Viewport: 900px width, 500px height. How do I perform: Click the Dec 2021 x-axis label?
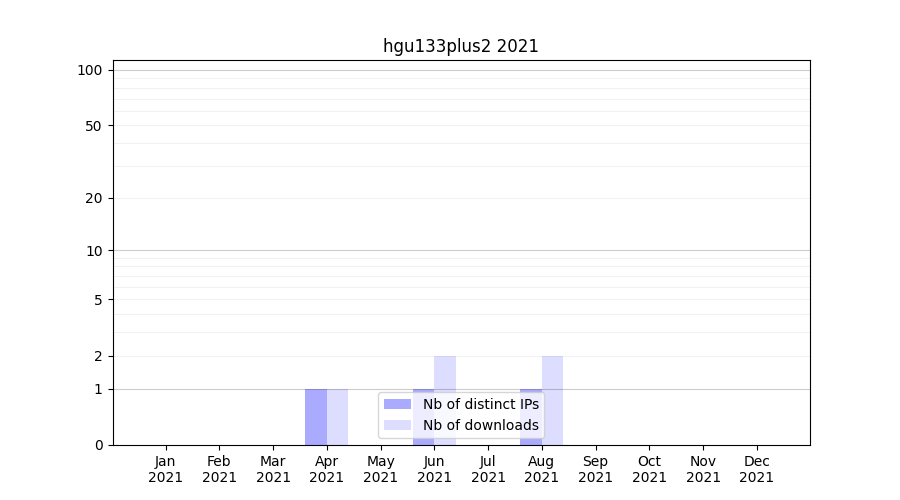(x=756, y=469)
